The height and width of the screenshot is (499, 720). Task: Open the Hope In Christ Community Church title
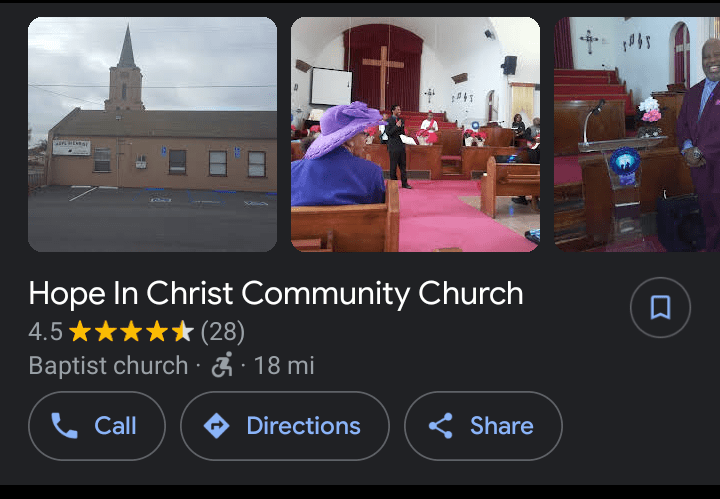point(276,293)
